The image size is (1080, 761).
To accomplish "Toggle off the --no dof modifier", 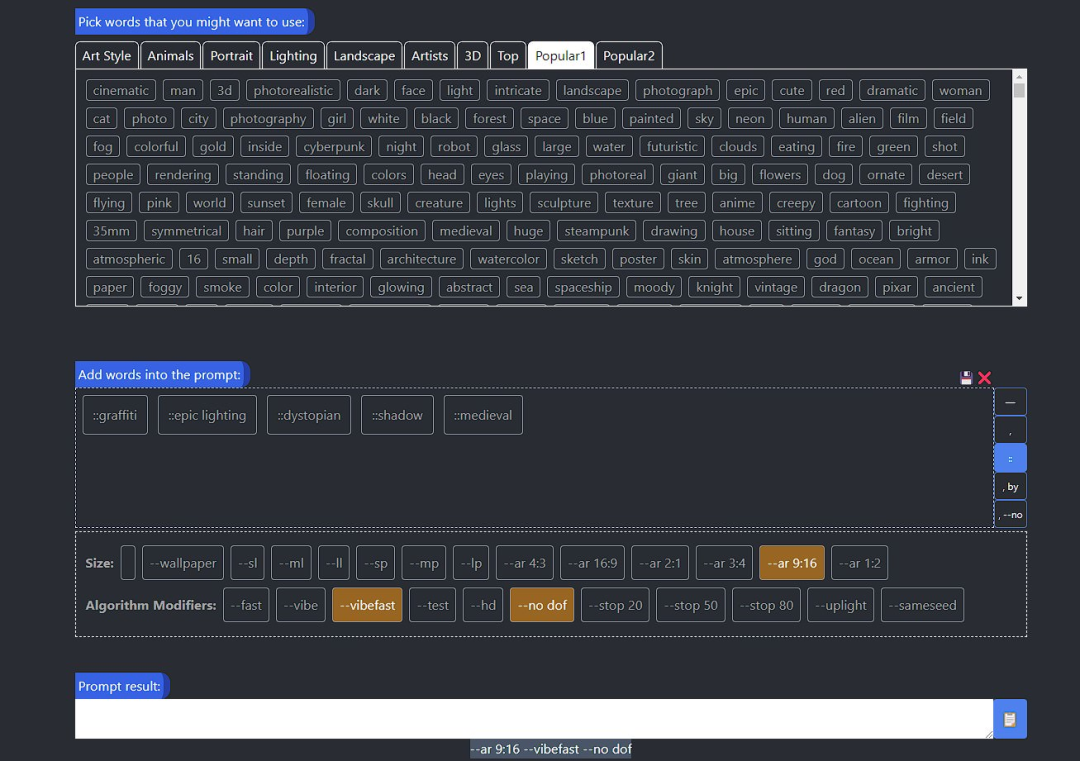I will tap(542, 605).
